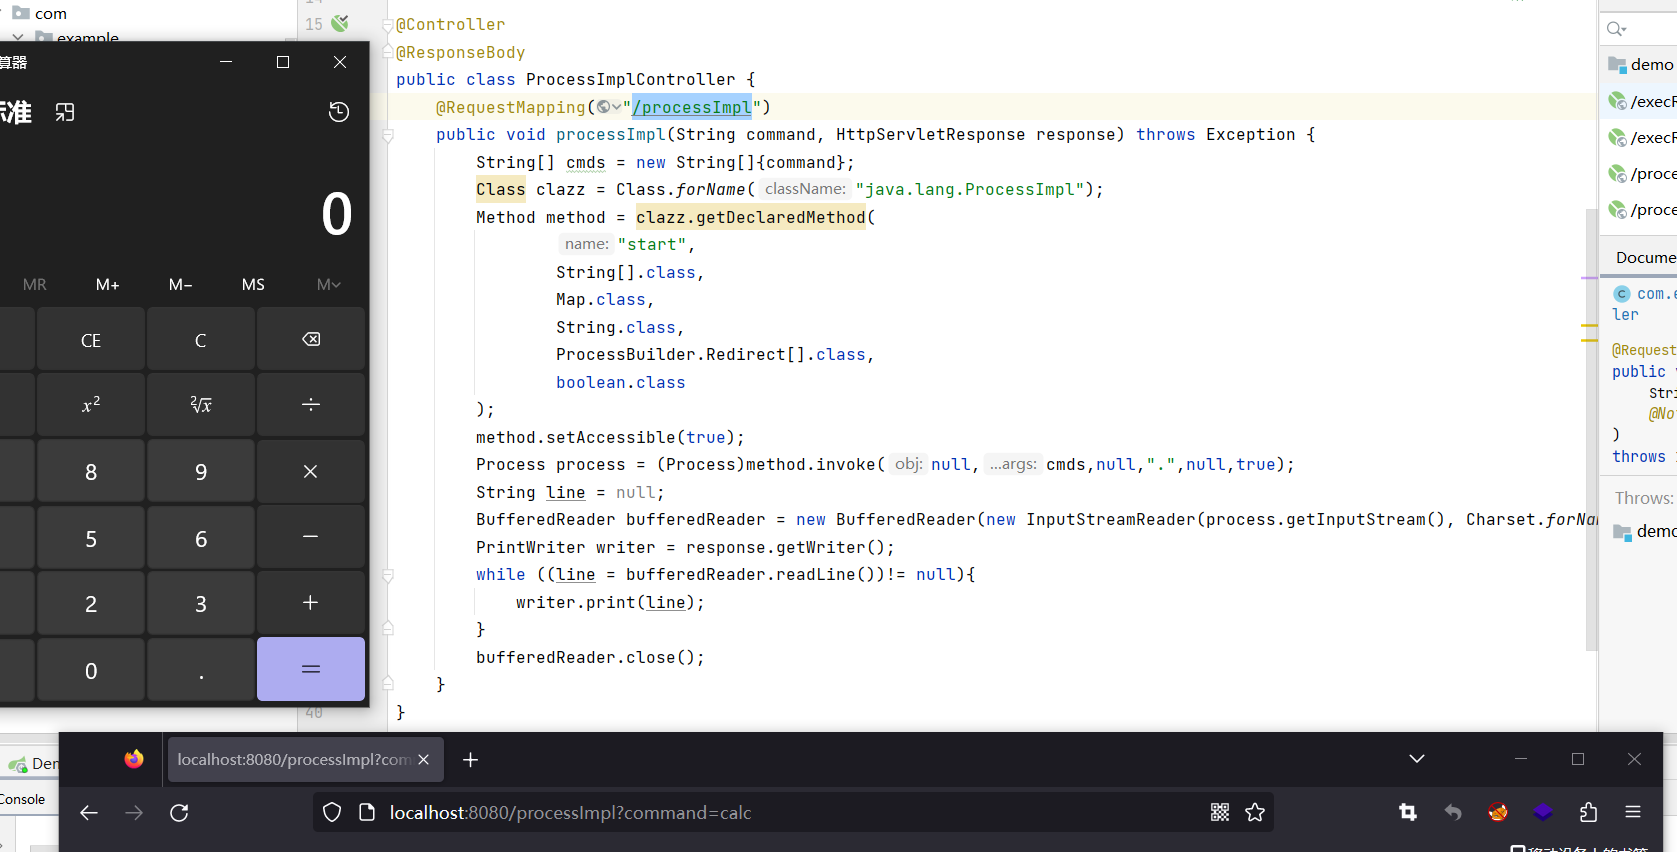This screenshot has width=1677, height=852.
Task: Collapse the @Controller annotation fold marker
Action: [388, 25]
